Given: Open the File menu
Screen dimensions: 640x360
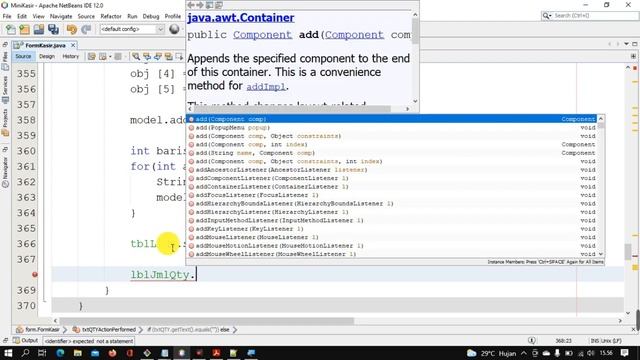Looking at the screenshot, I should coord(7,16).
